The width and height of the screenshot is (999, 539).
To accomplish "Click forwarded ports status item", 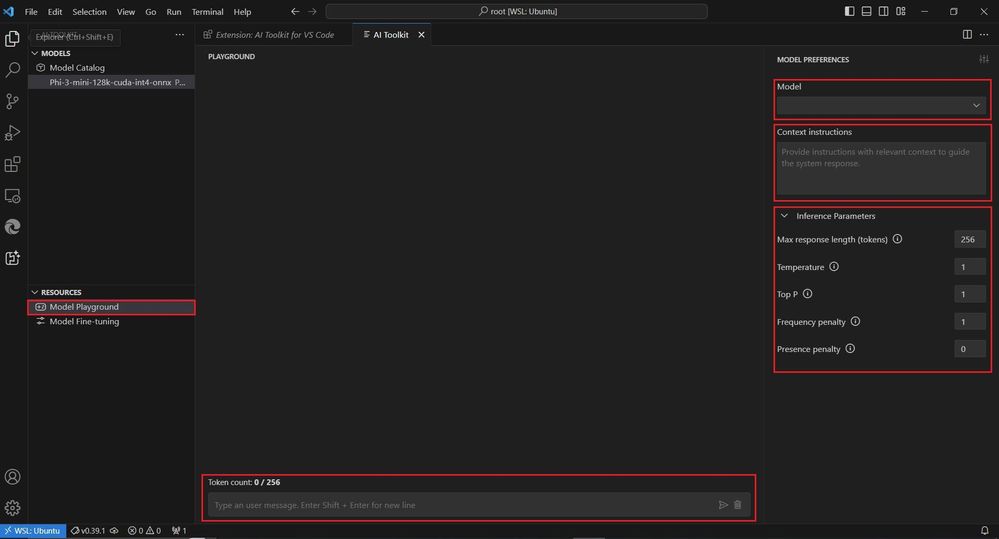I will (x=179, y=531).
